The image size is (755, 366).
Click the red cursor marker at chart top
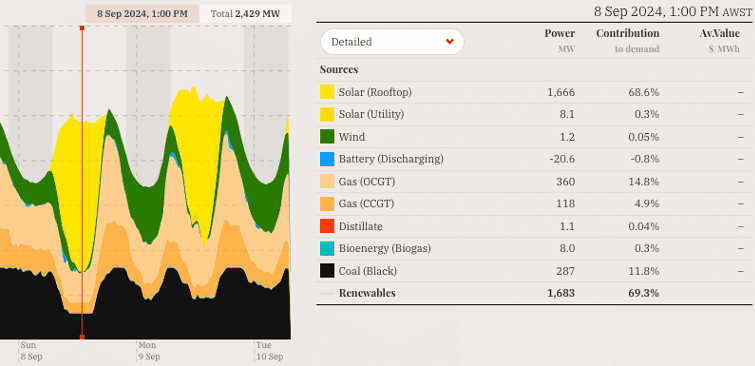(82, 28)
